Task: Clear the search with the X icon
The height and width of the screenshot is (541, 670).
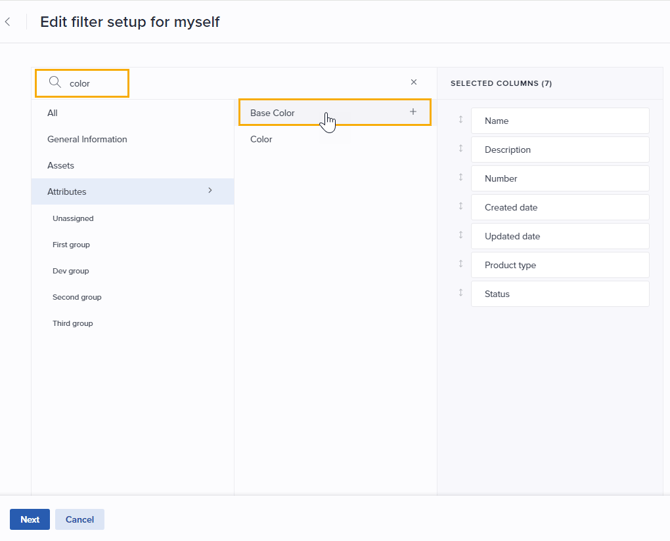Action: tap(414, 83)
